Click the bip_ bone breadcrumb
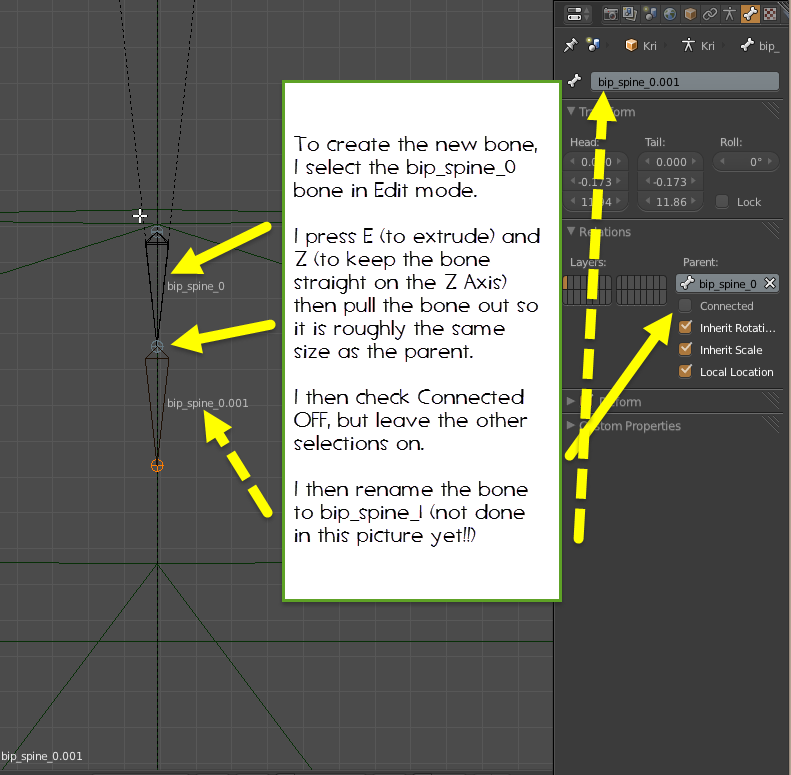This screenshot has width=791, height=775. click(x=760, y=46)
